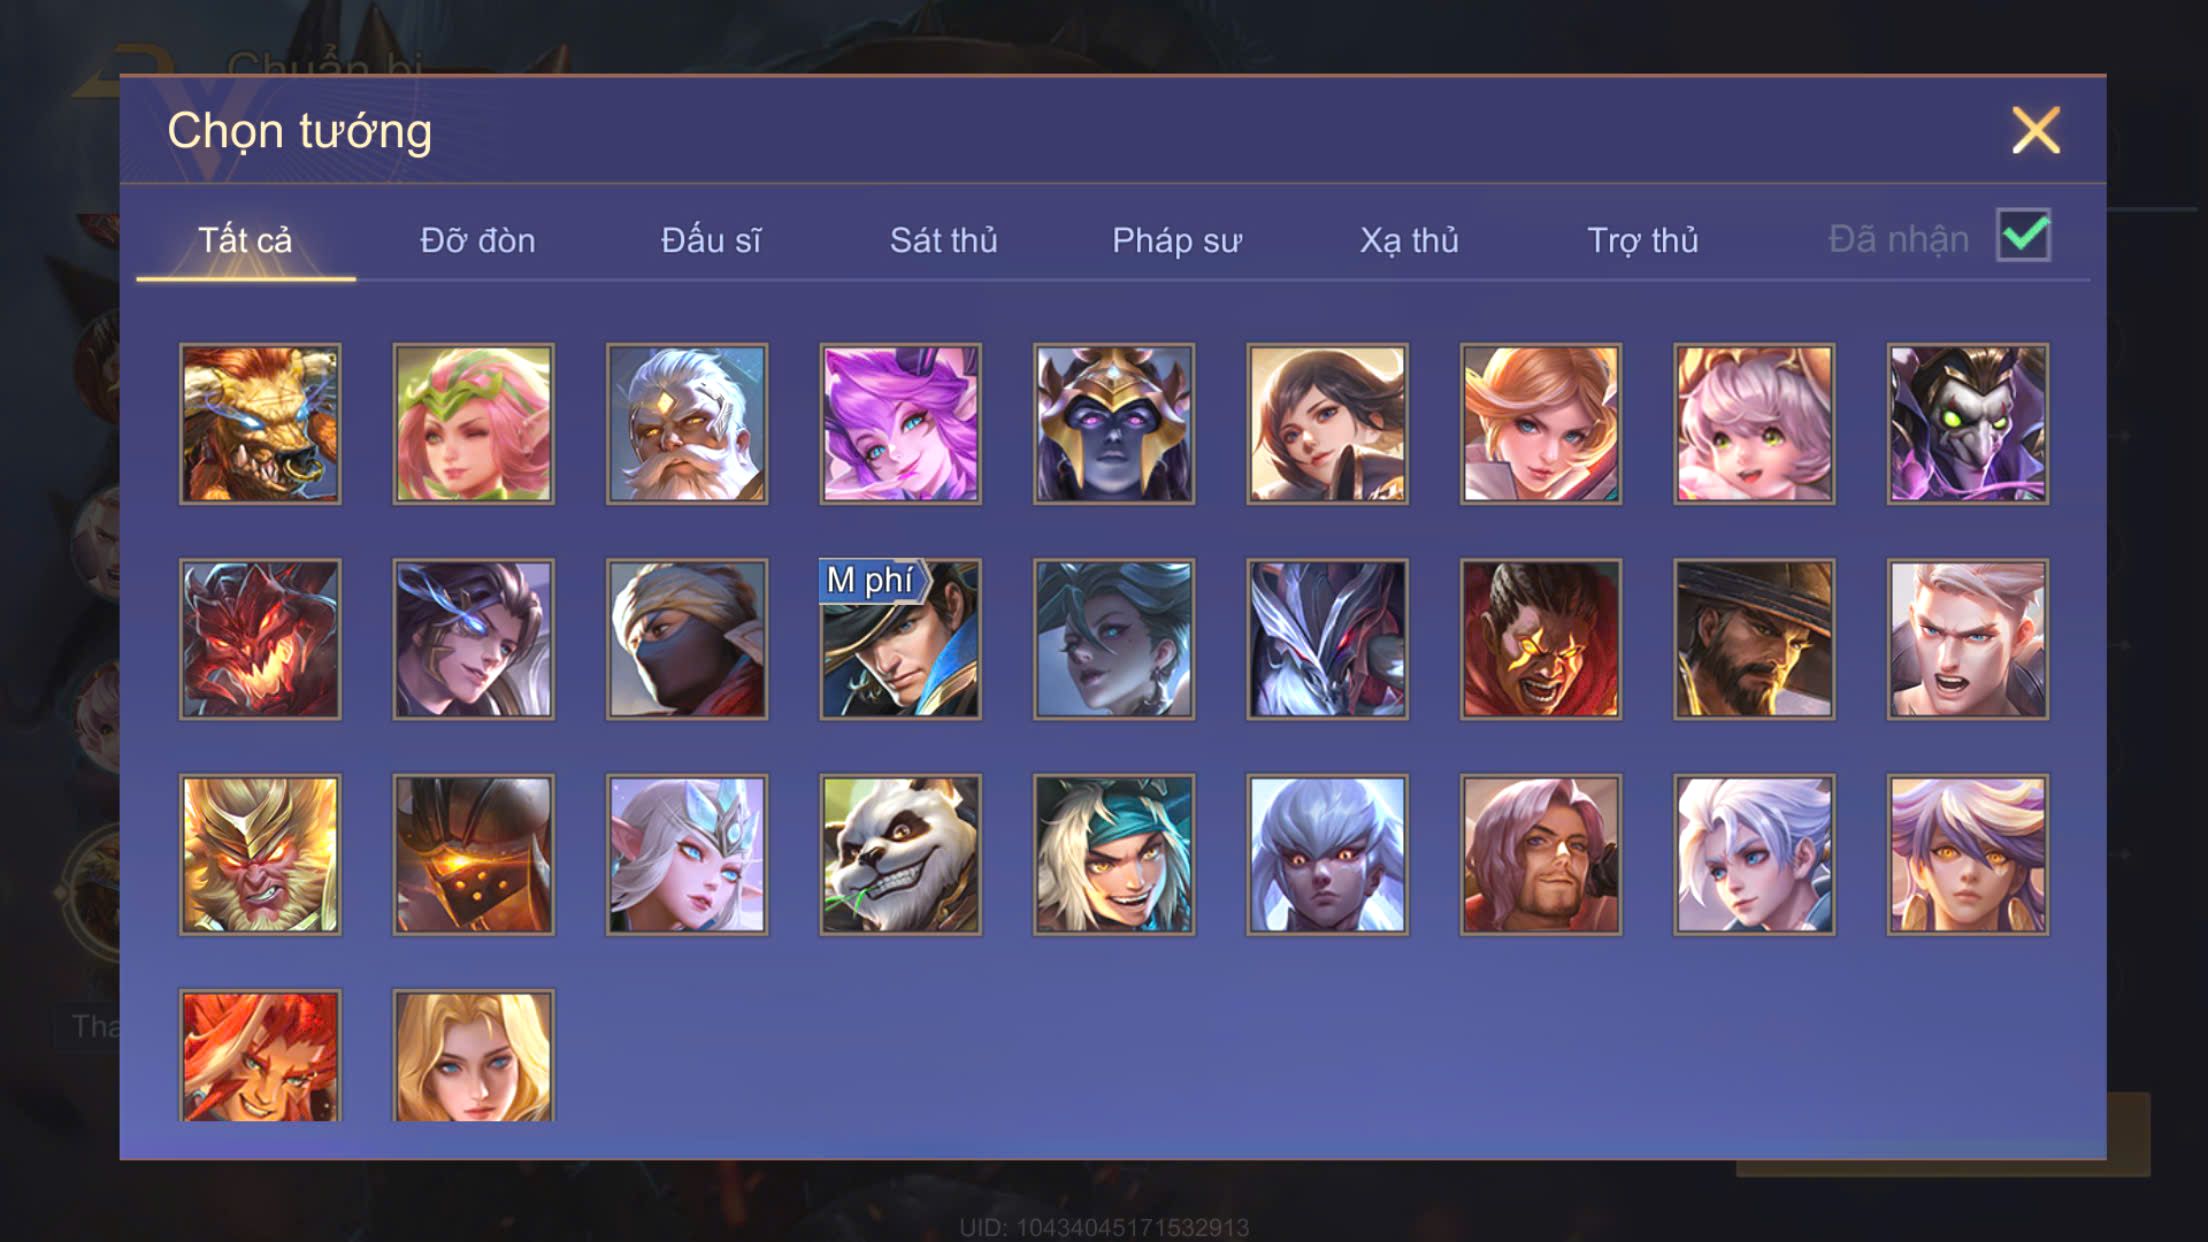Open the Trợ thủ tab
Viewport: 2208px width, 1242px height.
coord(1642,241)
